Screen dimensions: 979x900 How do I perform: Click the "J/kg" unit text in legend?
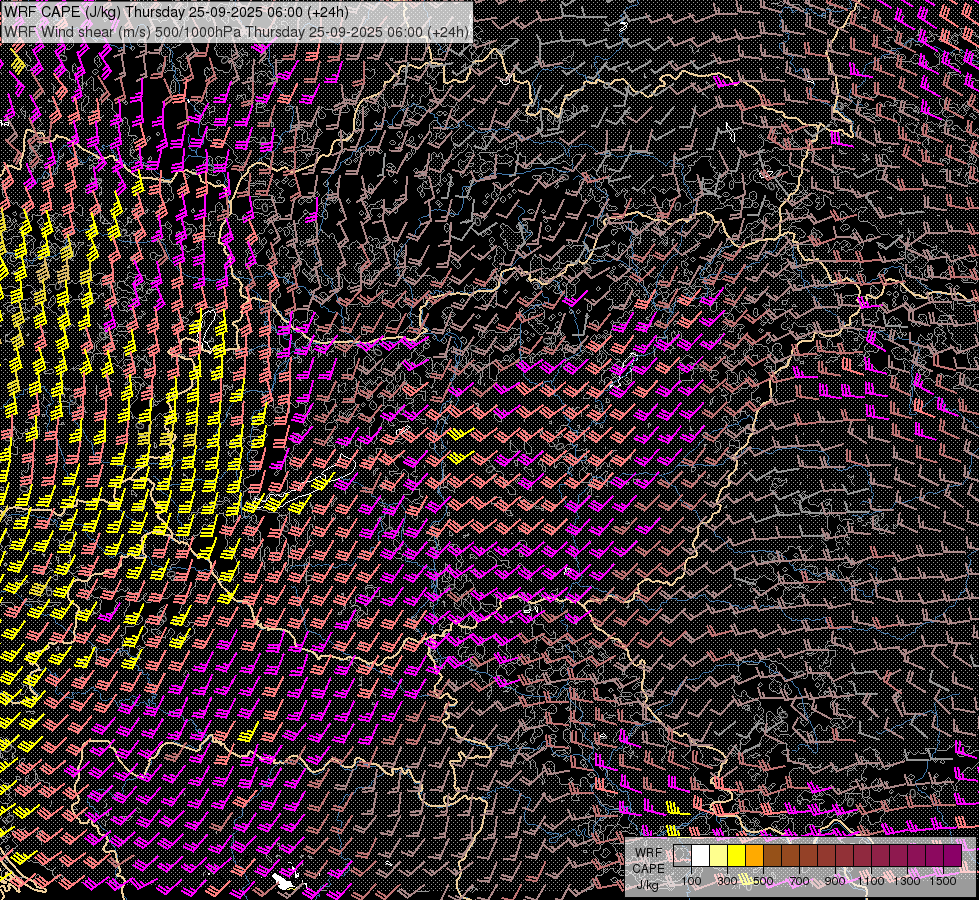[x=647, y=883]
